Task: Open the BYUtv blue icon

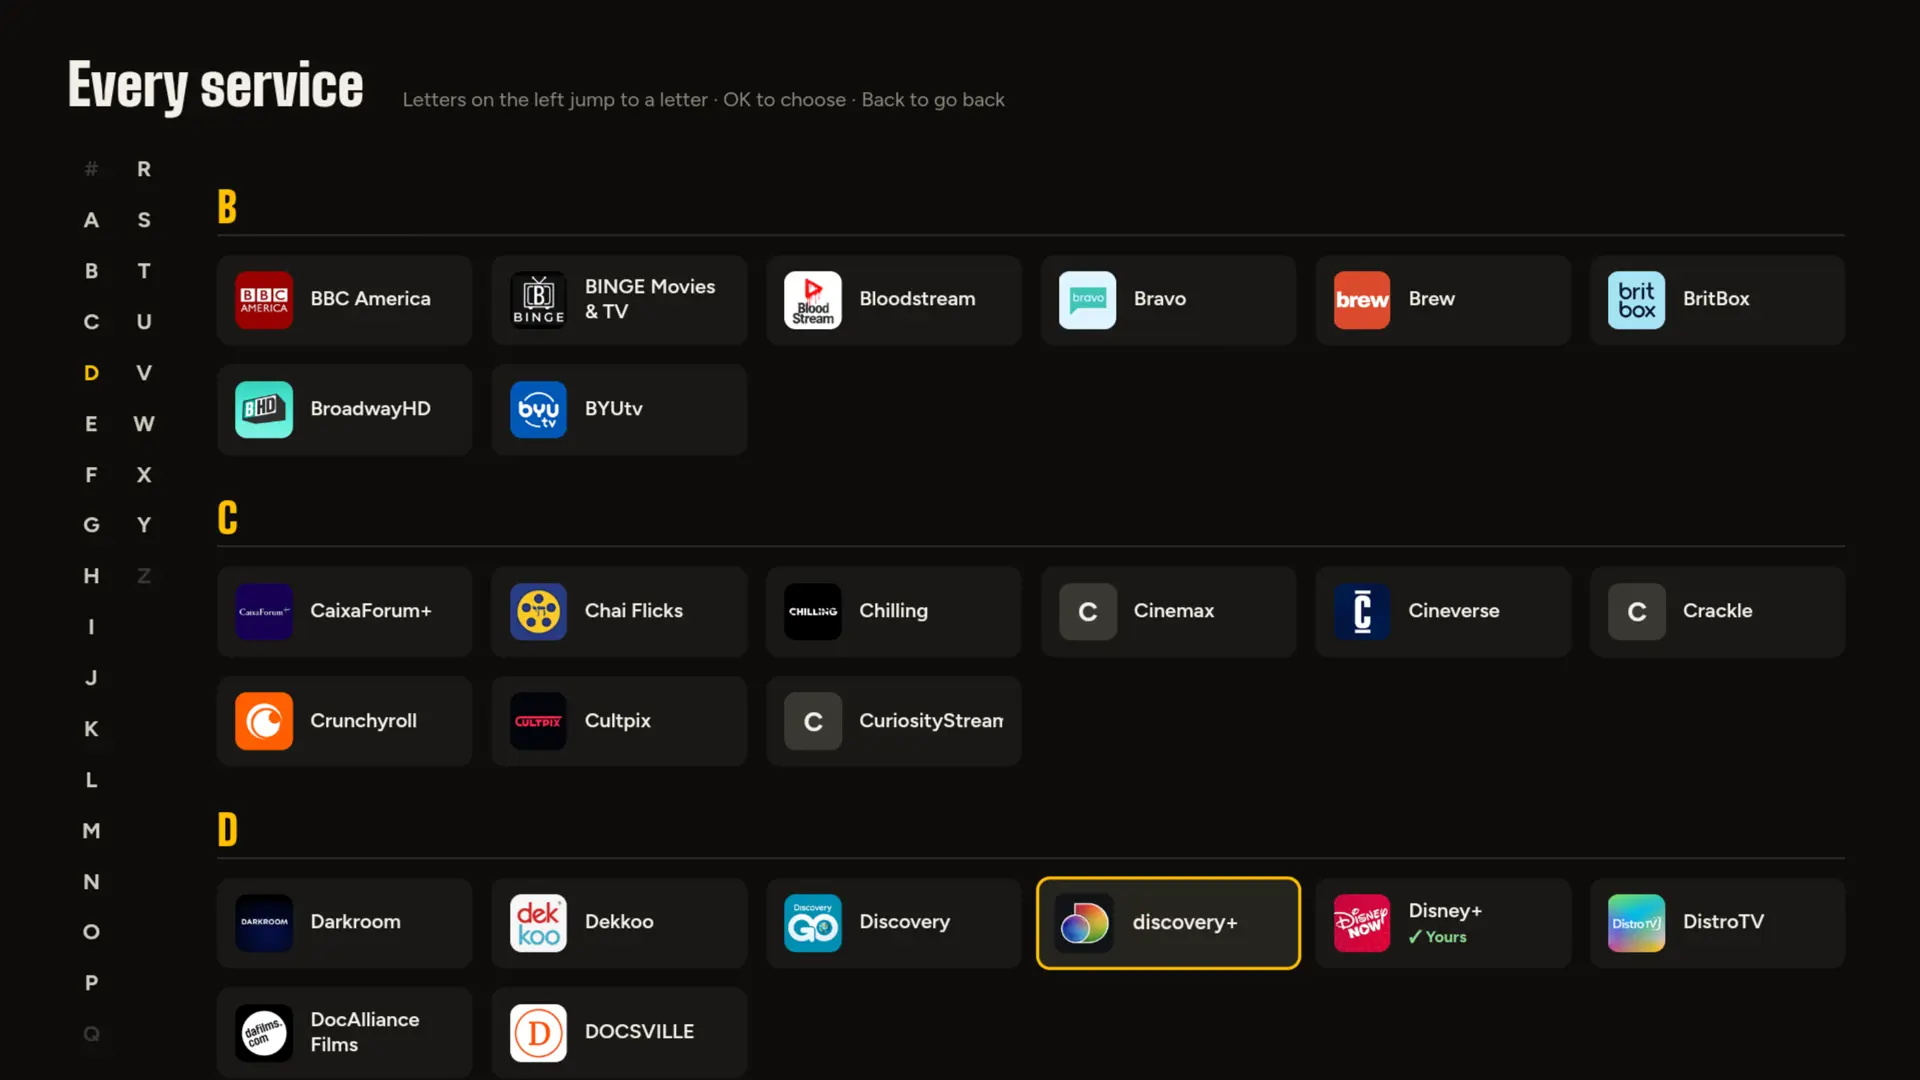Action: point(538,410)
